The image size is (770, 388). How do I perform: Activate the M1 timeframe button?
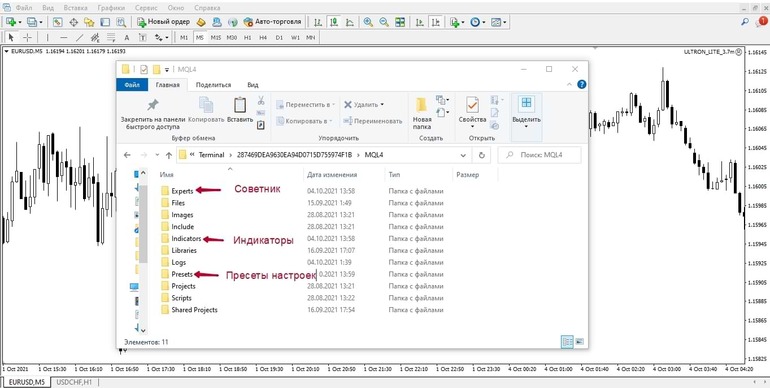pos(184,37)
